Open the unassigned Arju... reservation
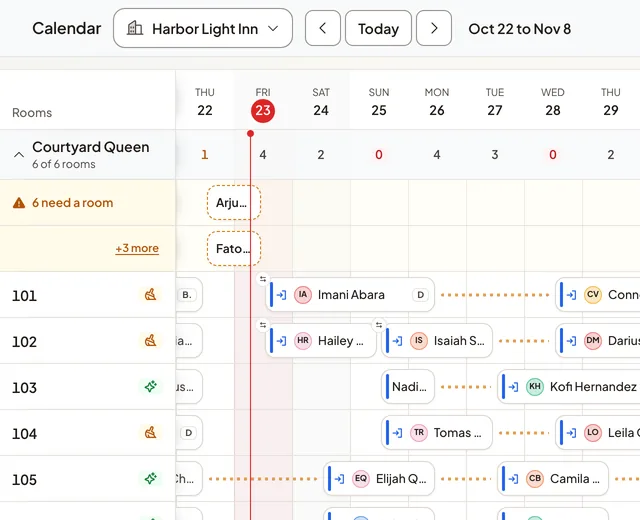This screenshot has height=520, width=640. point(234,202)
